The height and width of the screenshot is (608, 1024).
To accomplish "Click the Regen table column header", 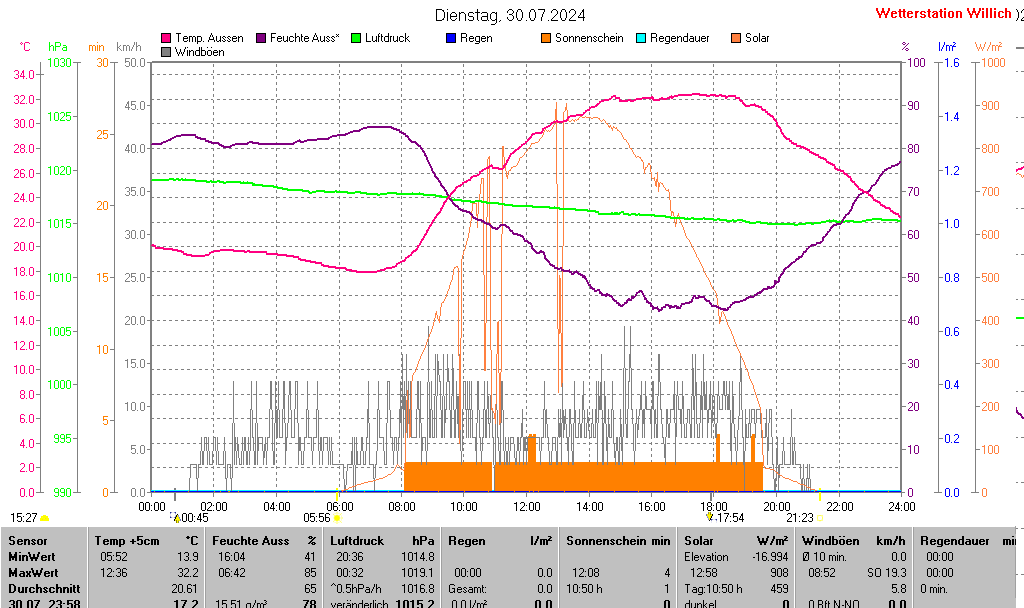I will (x=466, y=541).
